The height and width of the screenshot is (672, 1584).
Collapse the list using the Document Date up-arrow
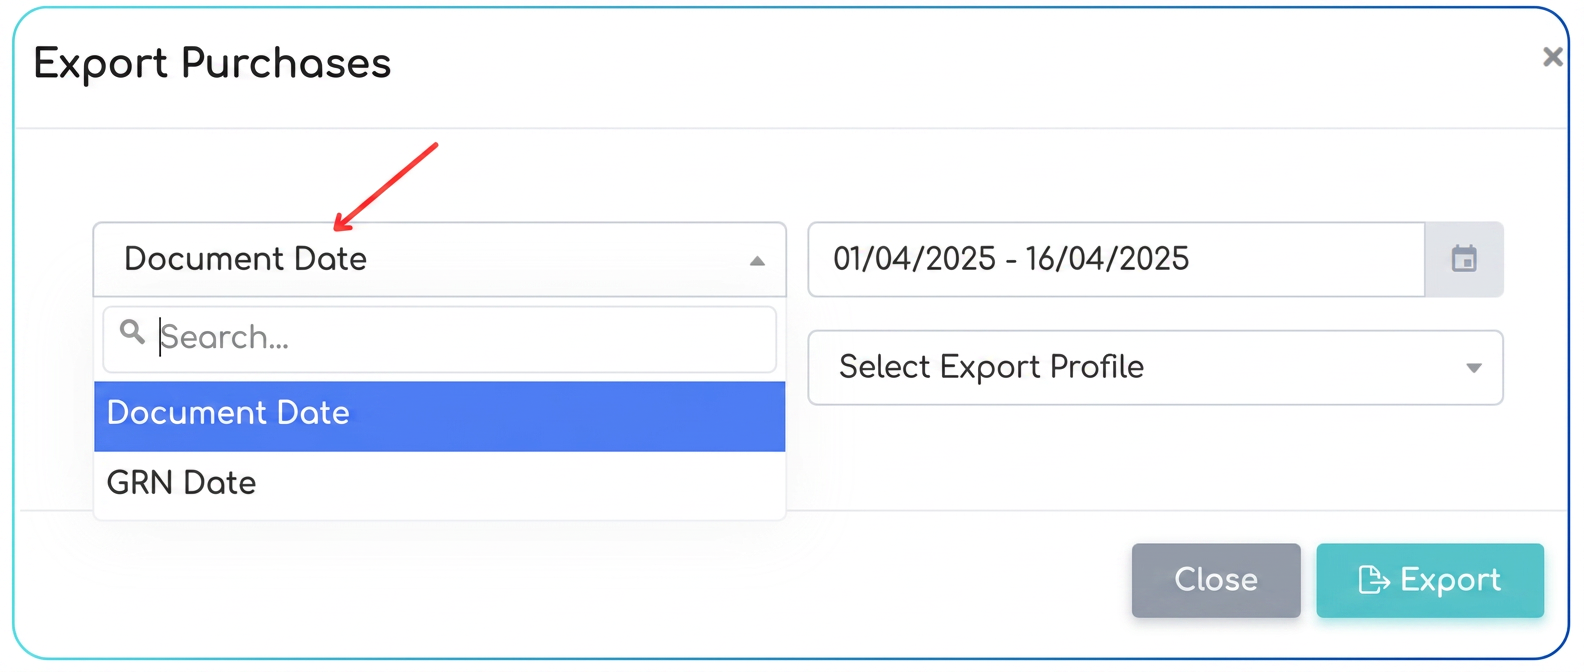(757, 261)
